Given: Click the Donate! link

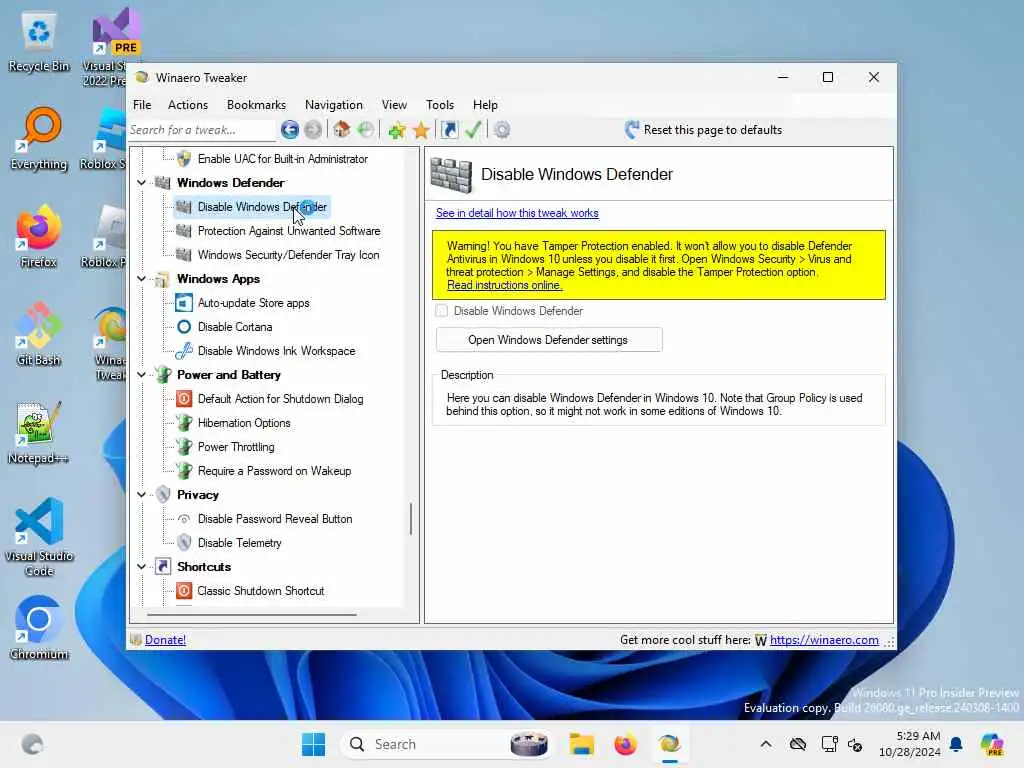Looking at the screenshot, I should point(165,640).
